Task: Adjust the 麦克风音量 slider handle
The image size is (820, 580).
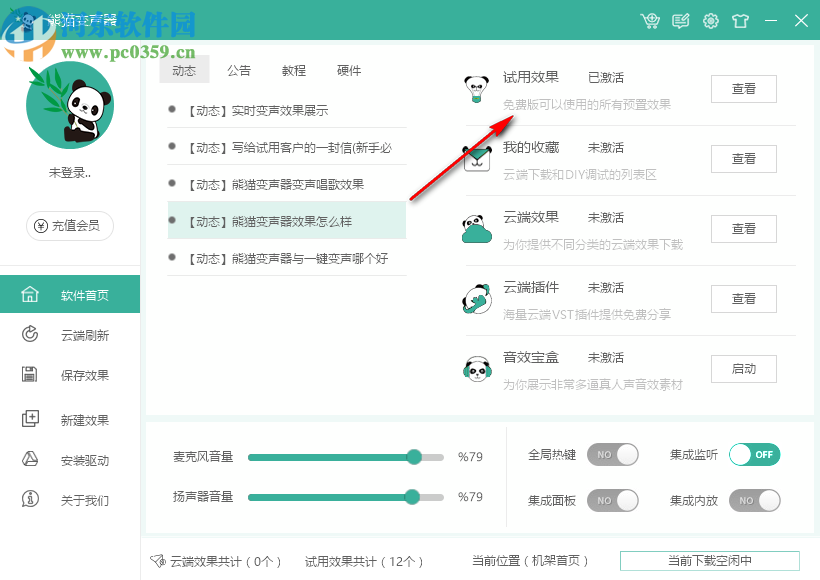Action: (x=414, y=457)
